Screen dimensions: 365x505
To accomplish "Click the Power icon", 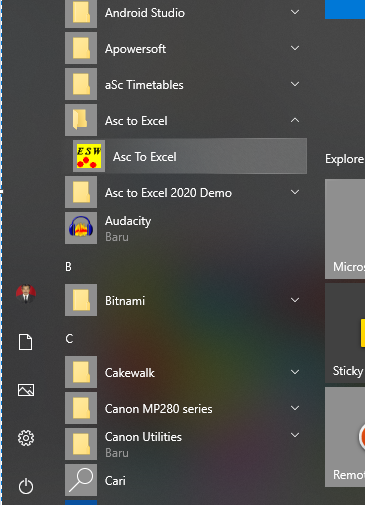I will coord(26,486).
